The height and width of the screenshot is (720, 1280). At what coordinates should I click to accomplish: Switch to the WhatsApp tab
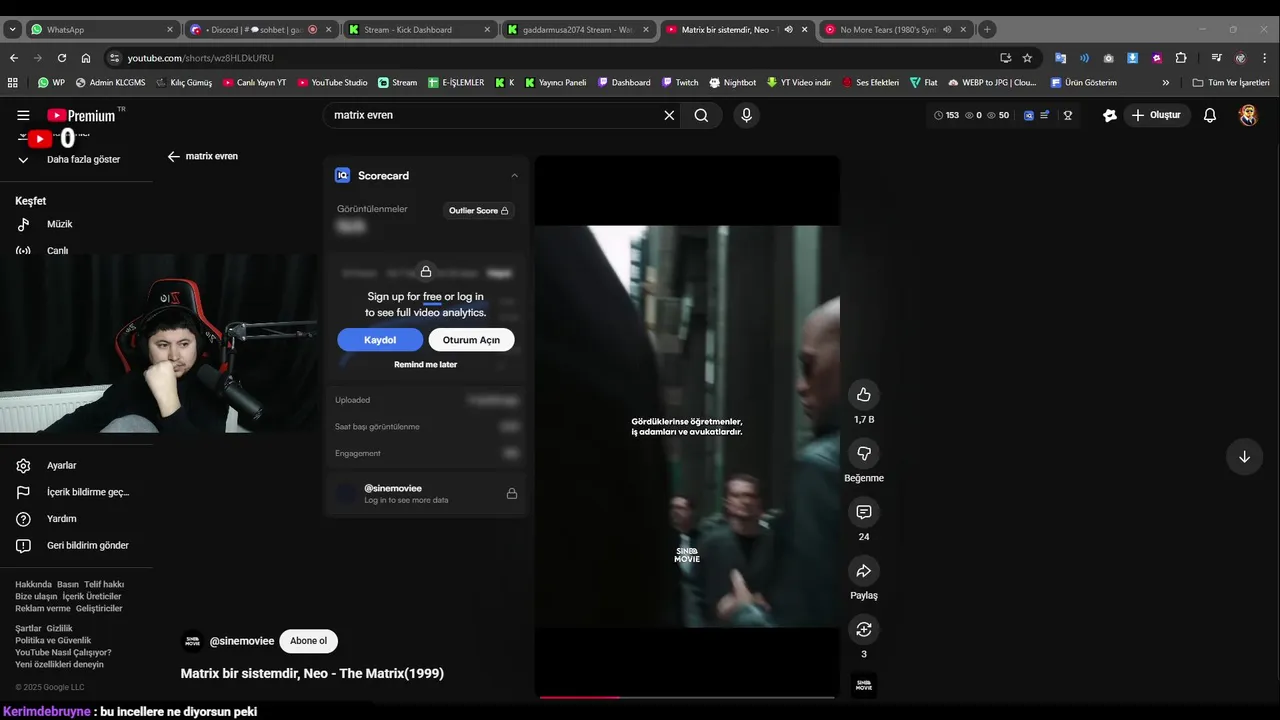104,30
